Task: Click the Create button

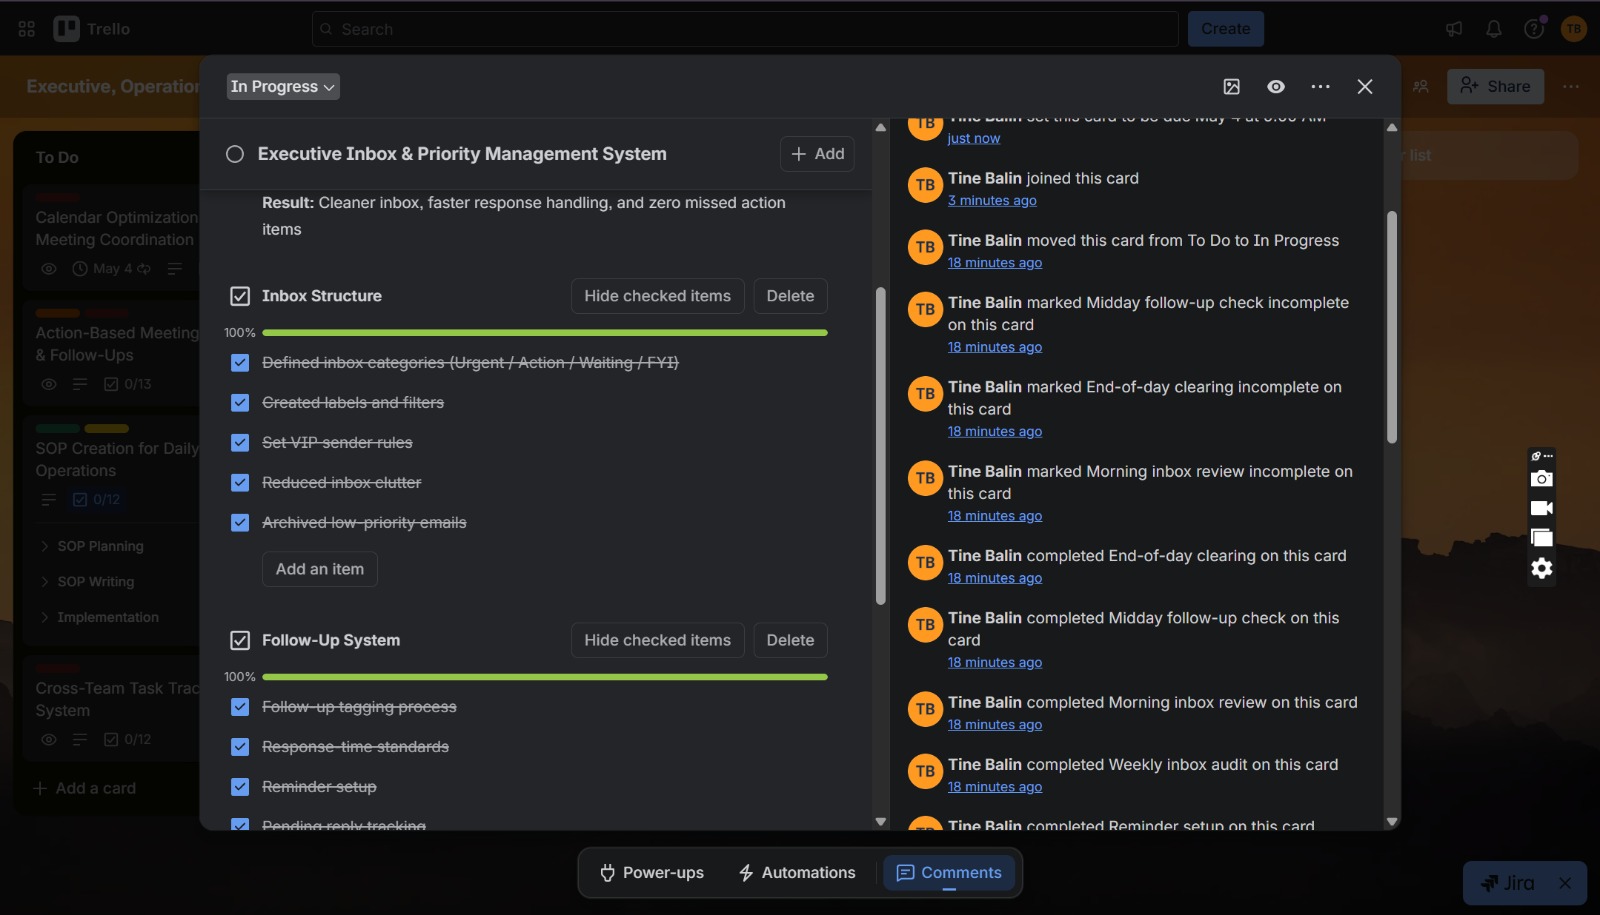Action: click(1226, 29)
